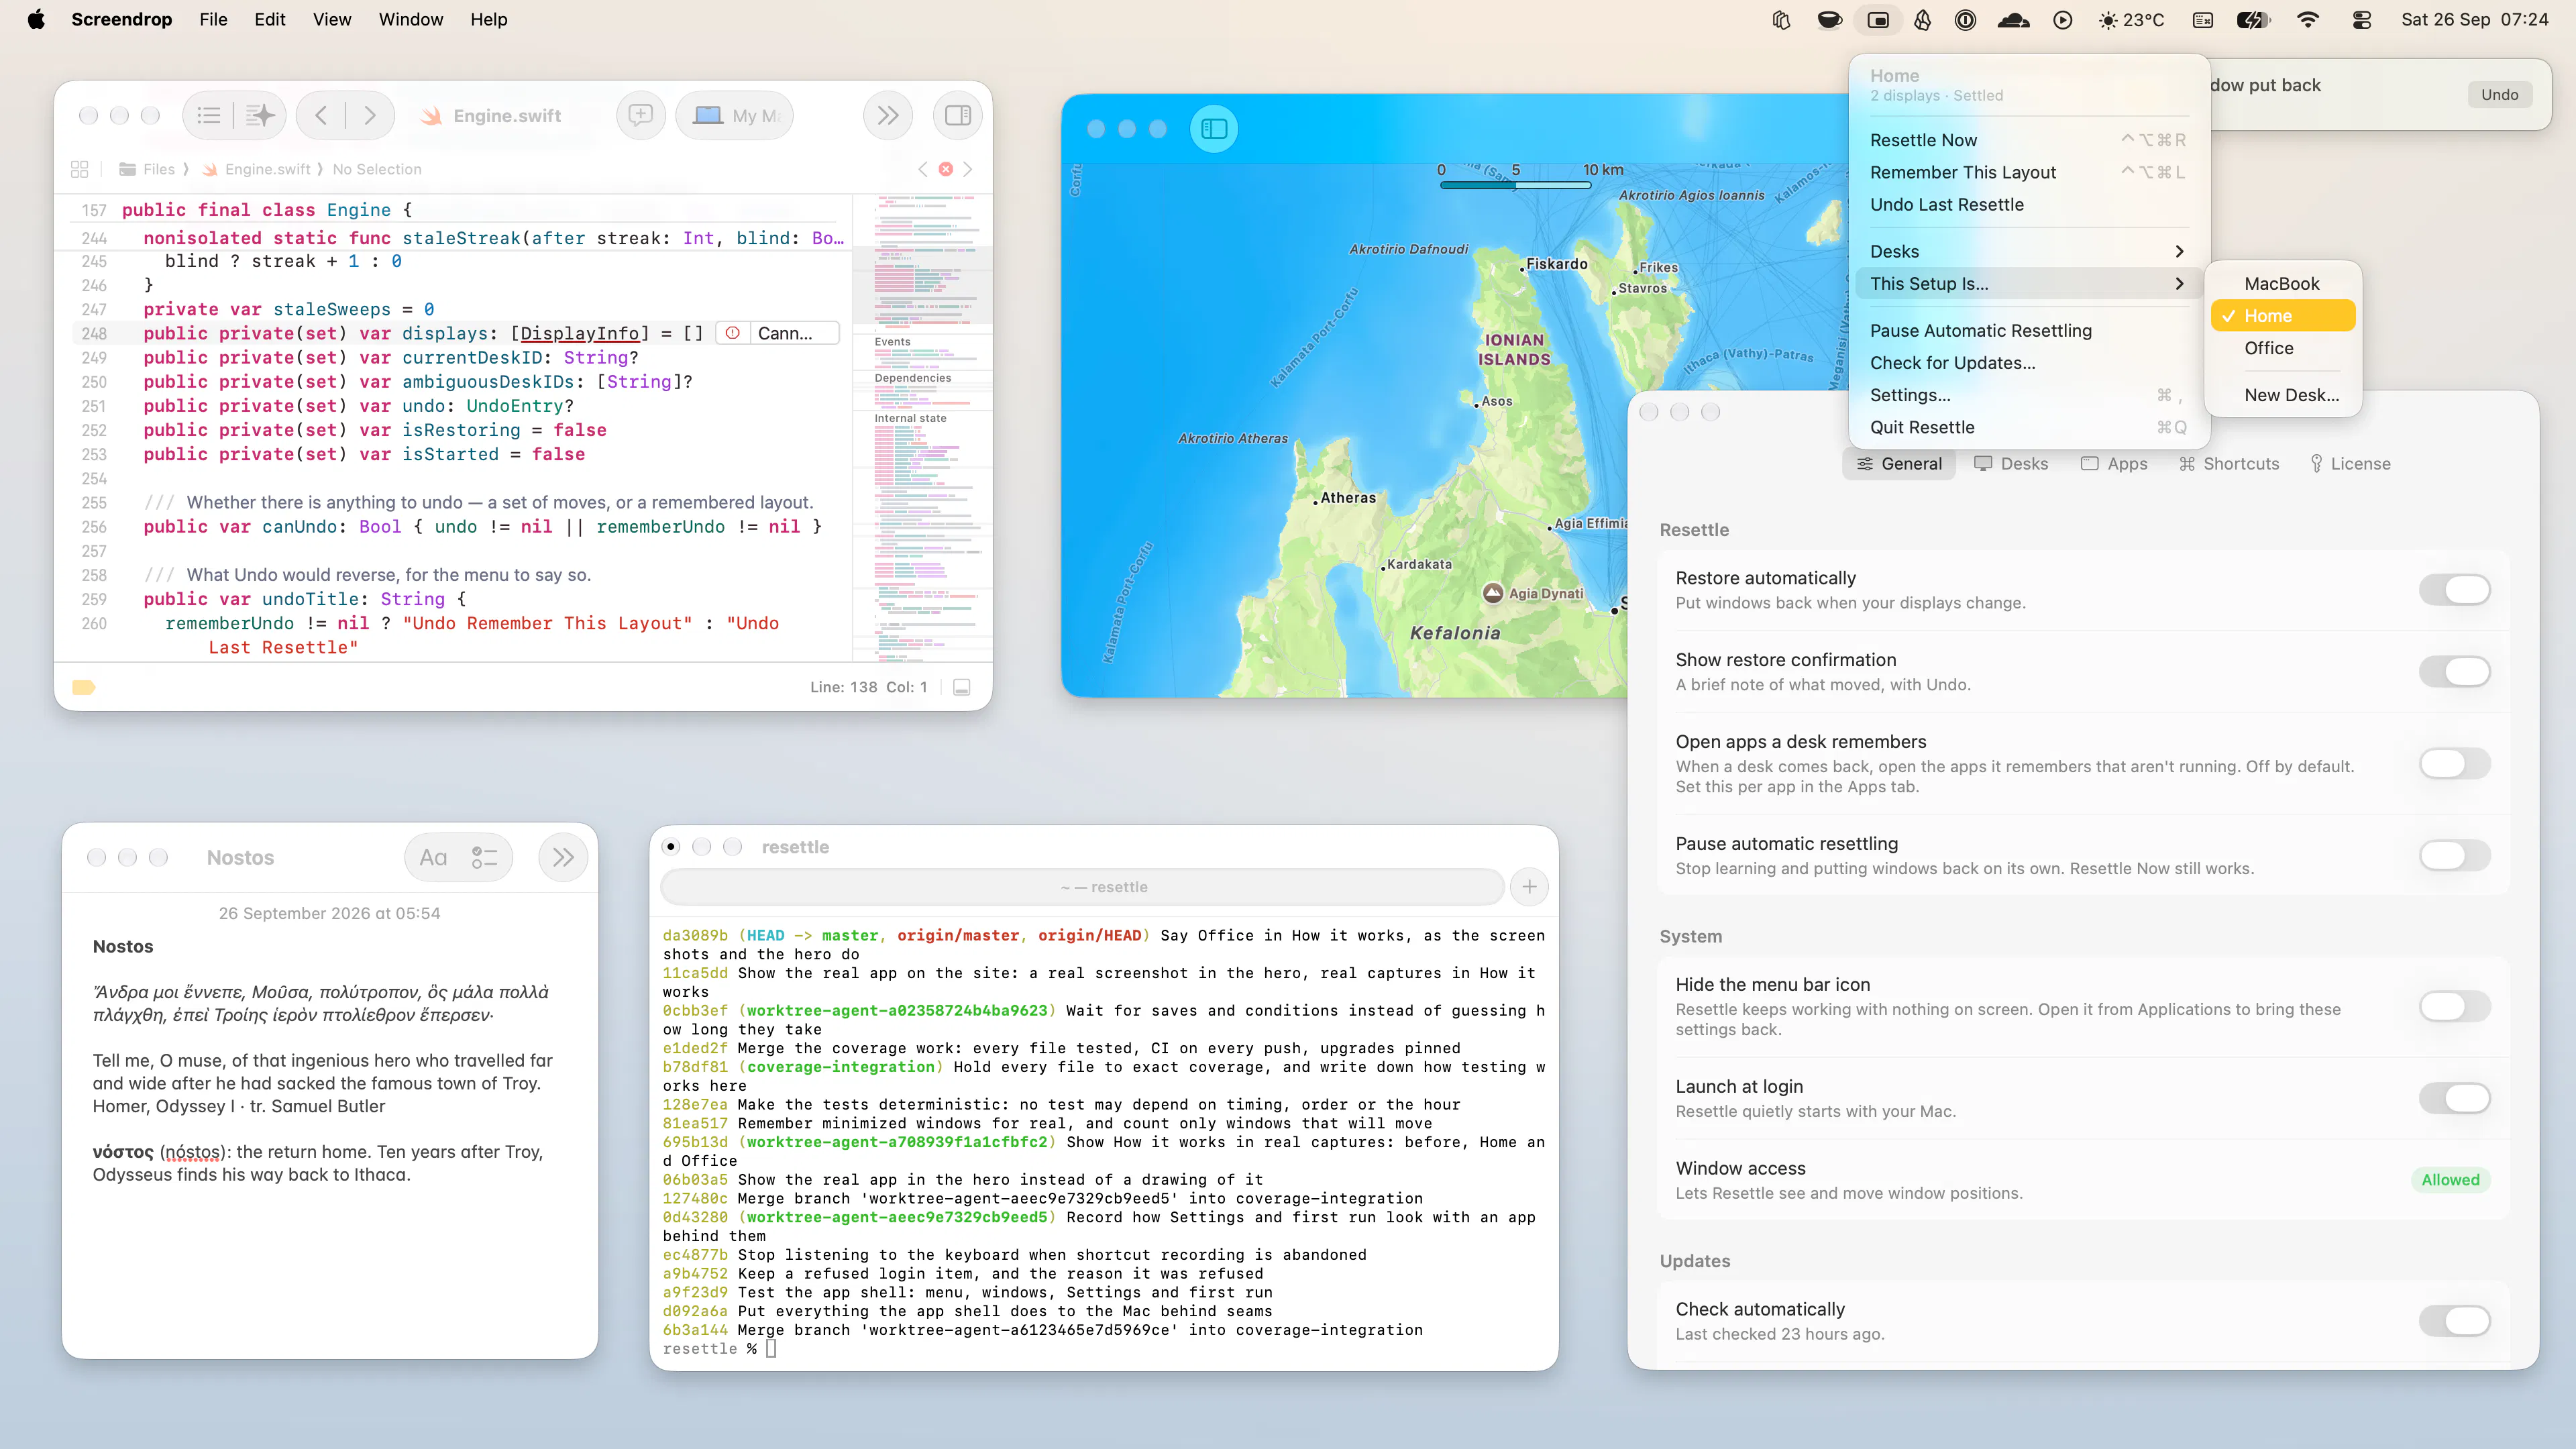
Task: Jump to next issue in Xcode
Action: pos(967,169)
